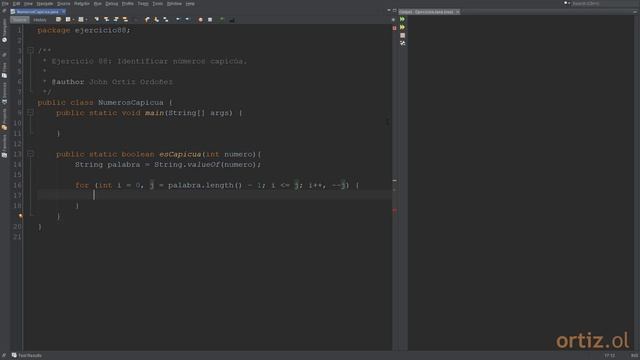Minimize the Output window group

[x=635, y=12]
